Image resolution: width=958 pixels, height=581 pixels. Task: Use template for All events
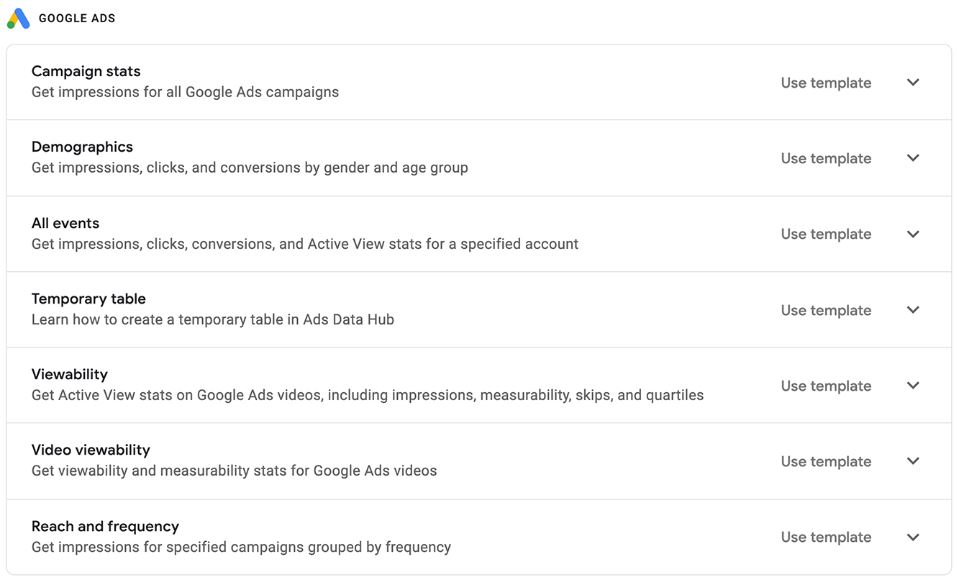(x=826, y=235)
